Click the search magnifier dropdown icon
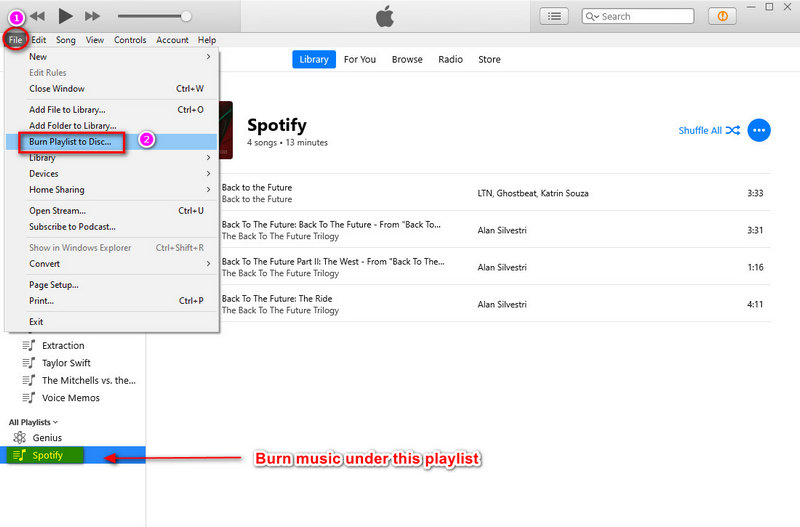800x527 pixels. pos(592,16)
